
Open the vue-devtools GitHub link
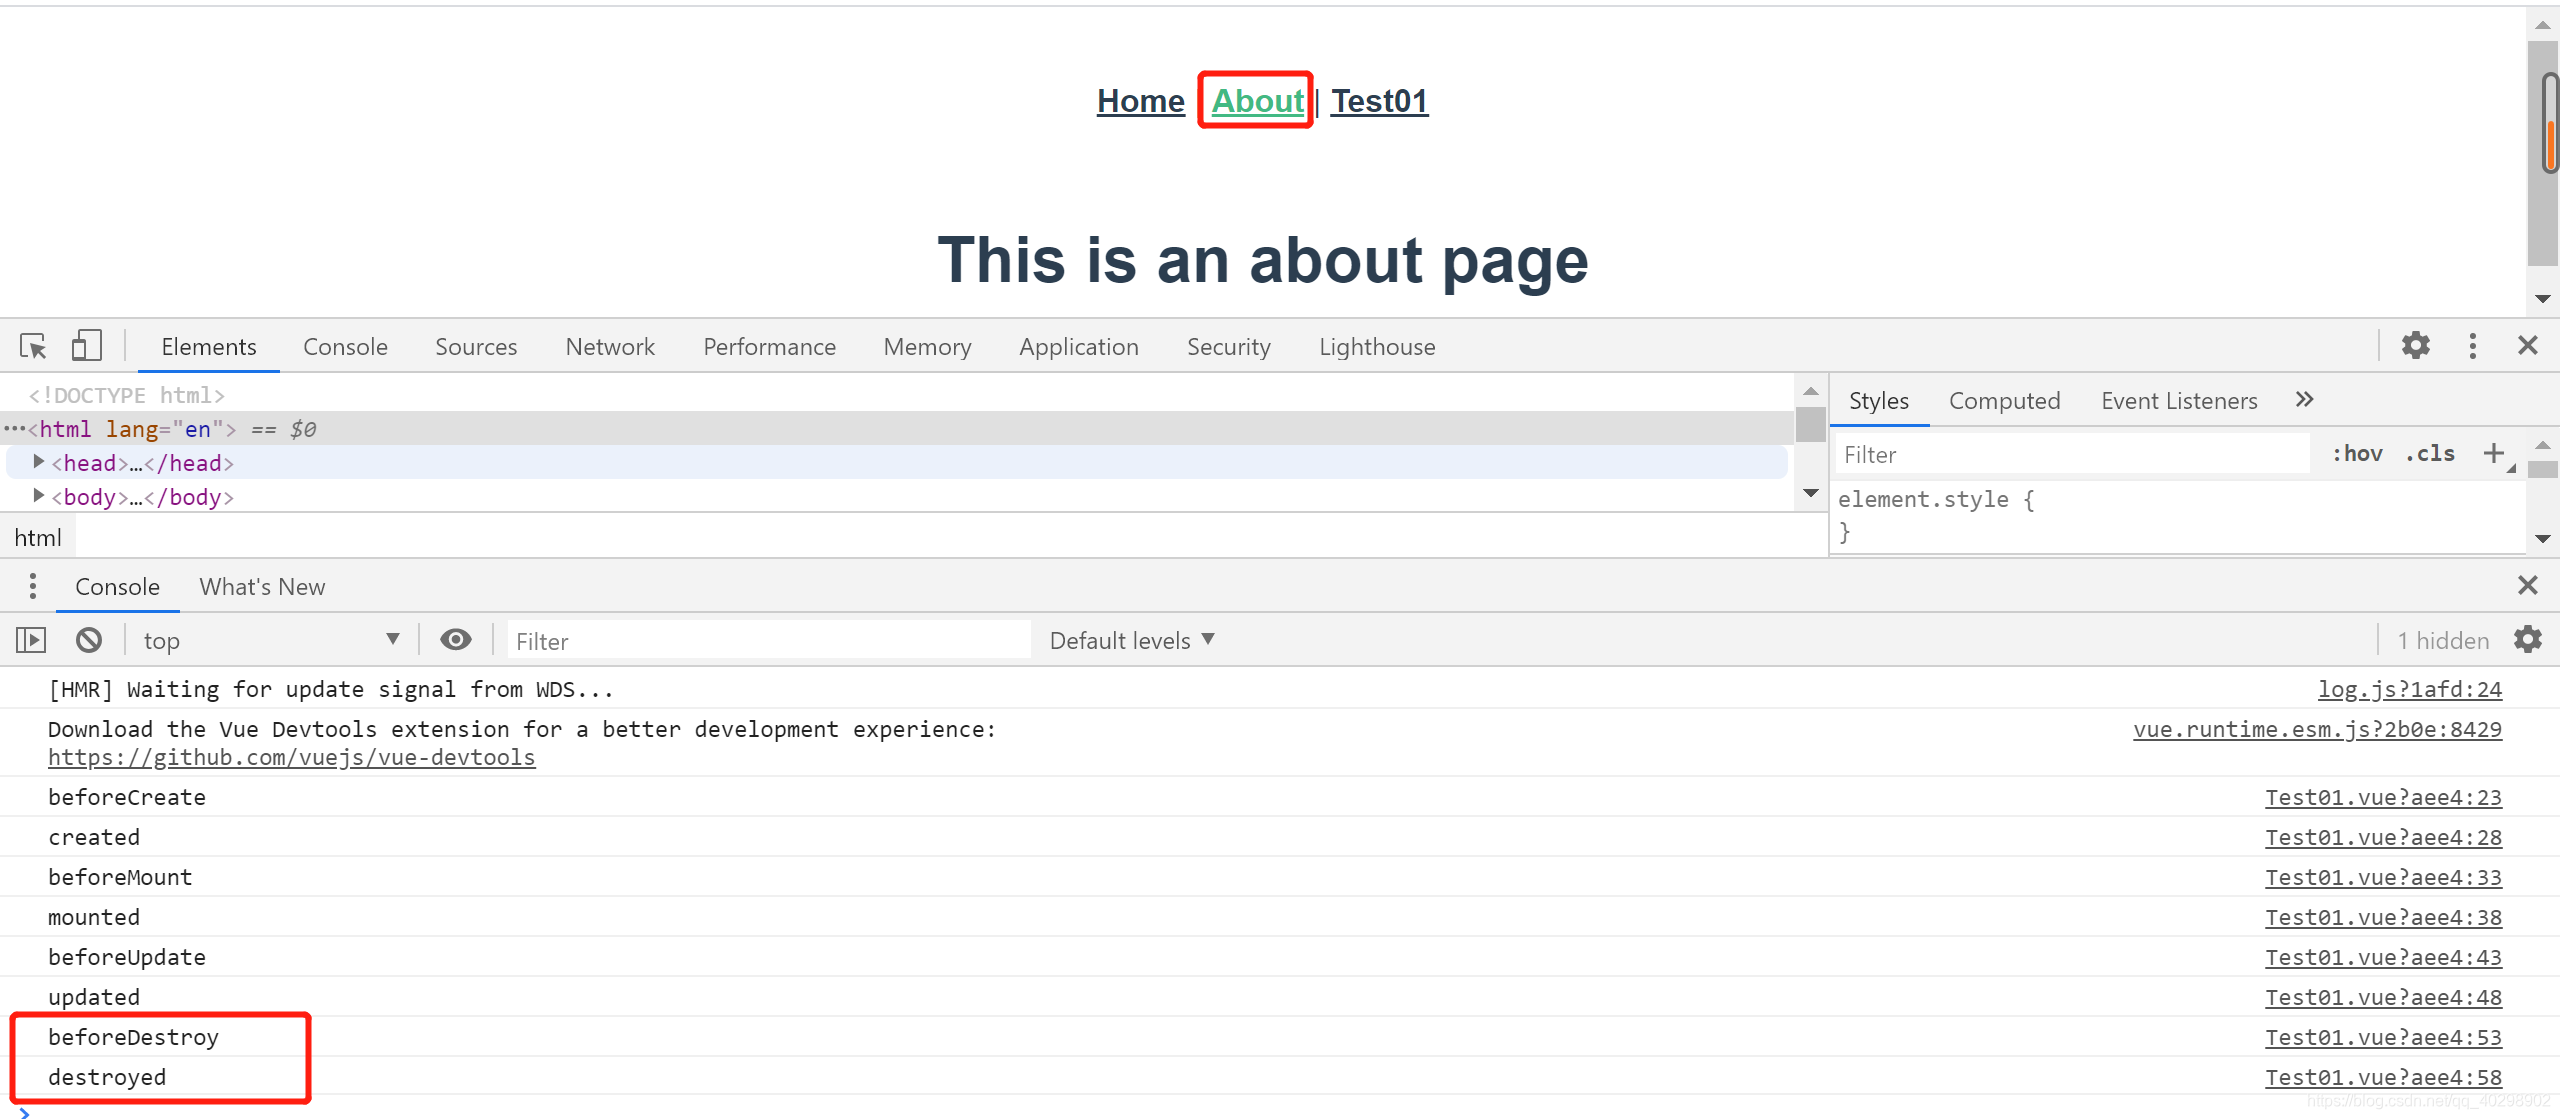(291, 757)
